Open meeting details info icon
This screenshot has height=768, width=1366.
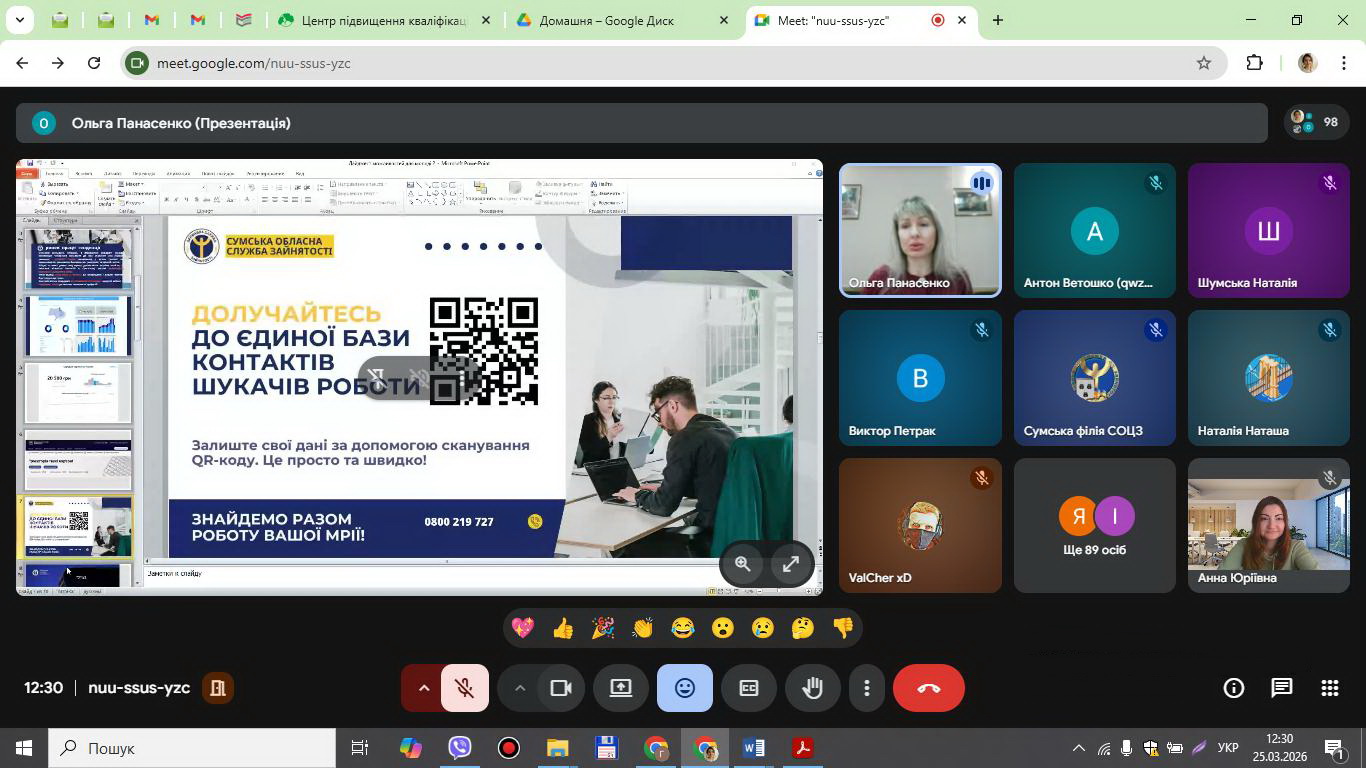coord(1234,688)
